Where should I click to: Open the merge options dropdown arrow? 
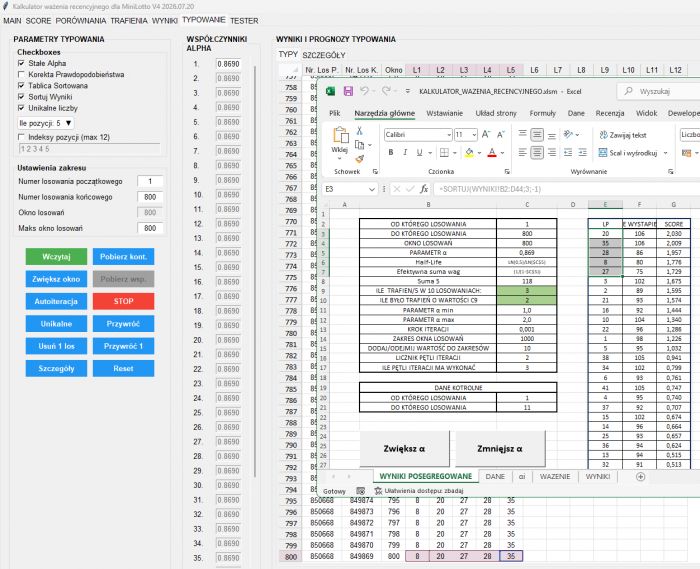pos(665,153)
